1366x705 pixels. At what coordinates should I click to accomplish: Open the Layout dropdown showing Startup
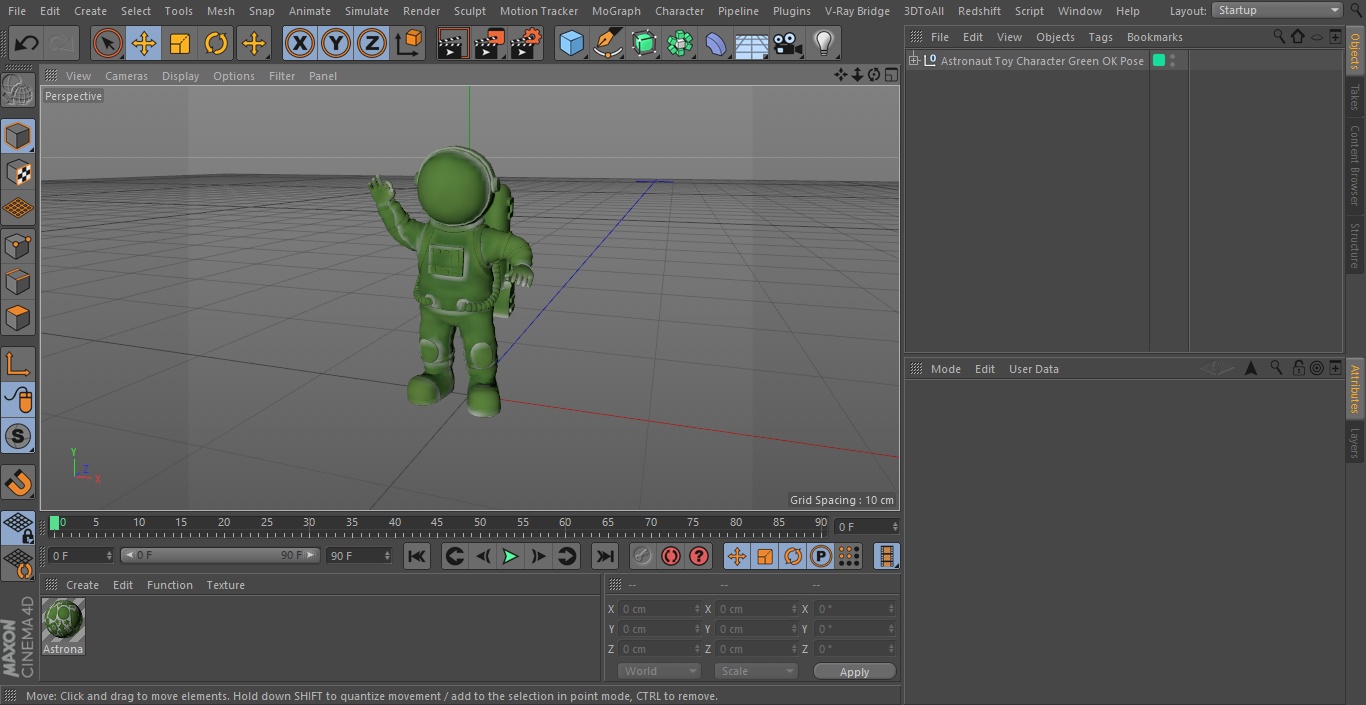click(x=1278, y=10)
